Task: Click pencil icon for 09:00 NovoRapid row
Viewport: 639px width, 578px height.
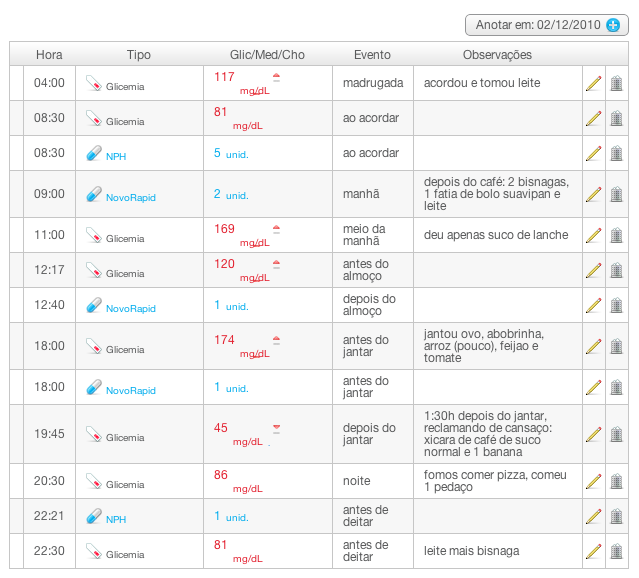Action: coord(593,194)
